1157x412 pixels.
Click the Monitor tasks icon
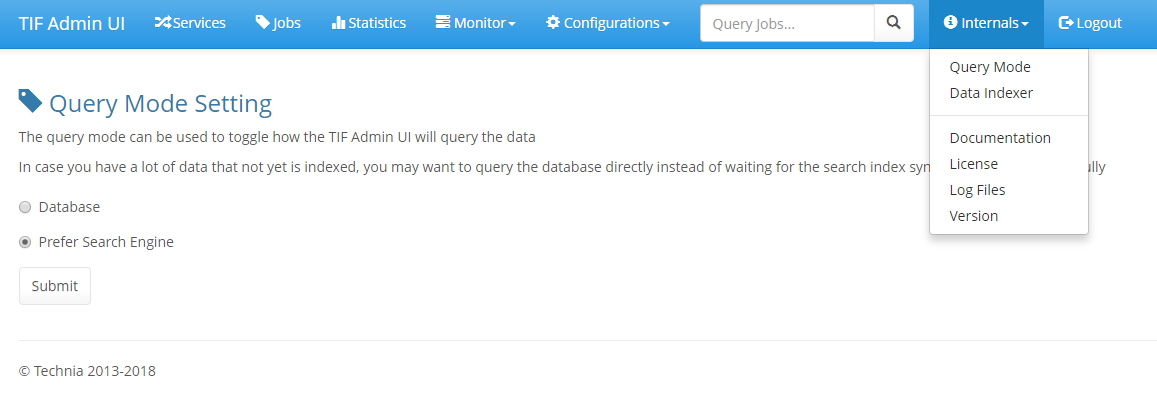(x=443, y=23)
